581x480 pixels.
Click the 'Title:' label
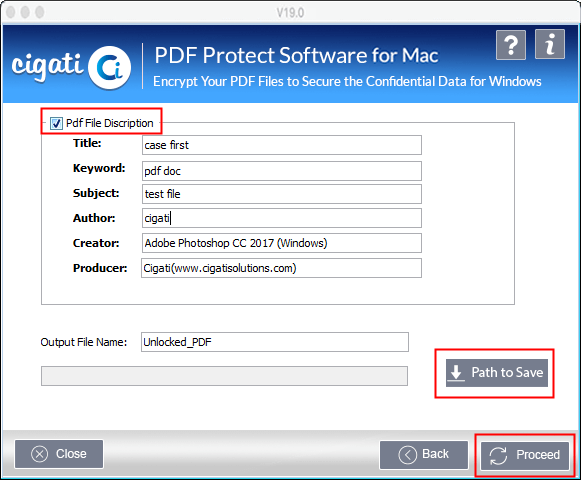[87, 143]
